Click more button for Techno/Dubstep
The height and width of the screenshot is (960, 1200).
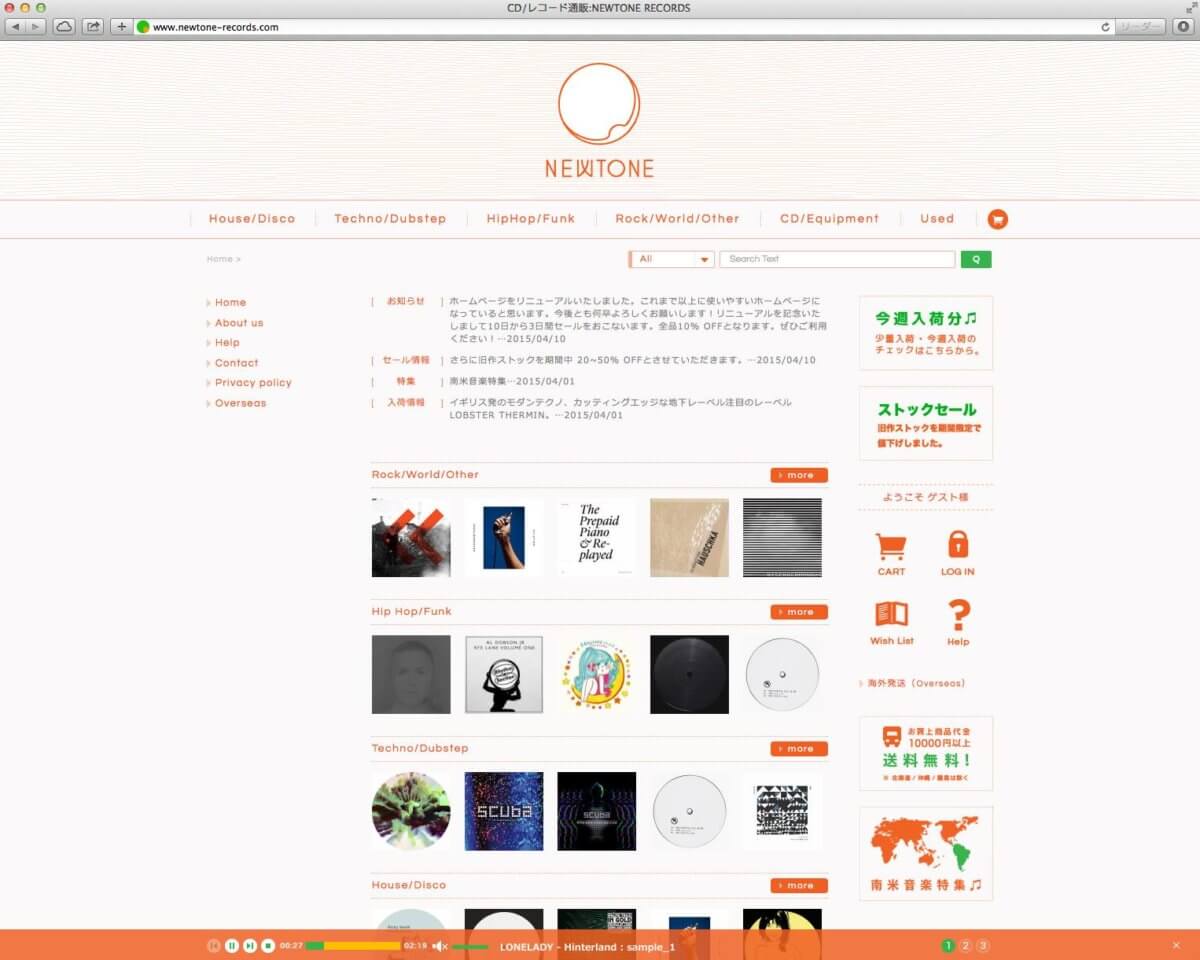799,749
